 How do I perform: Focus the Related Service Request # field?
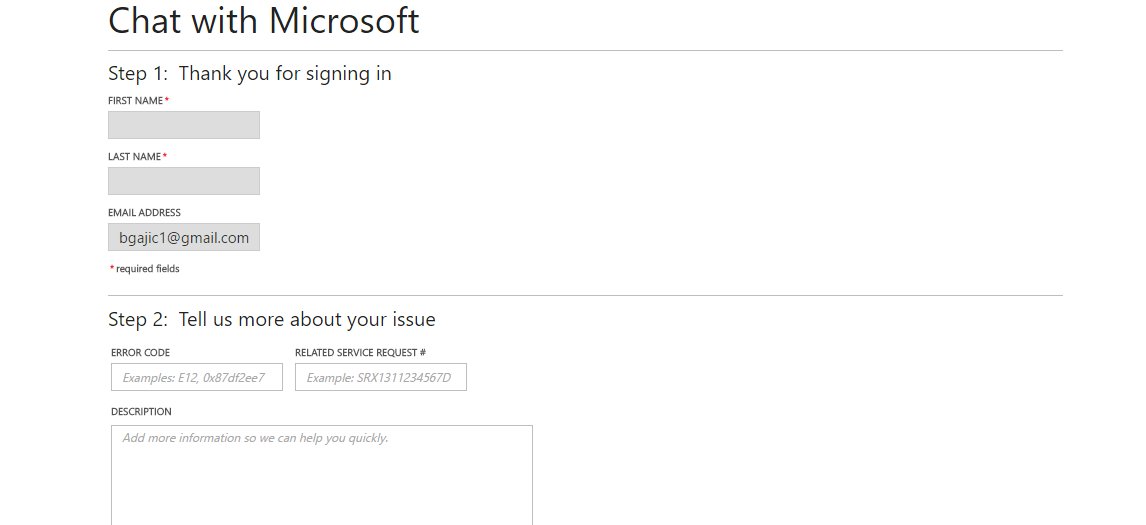pyautogui.click(x=381, y=377)
